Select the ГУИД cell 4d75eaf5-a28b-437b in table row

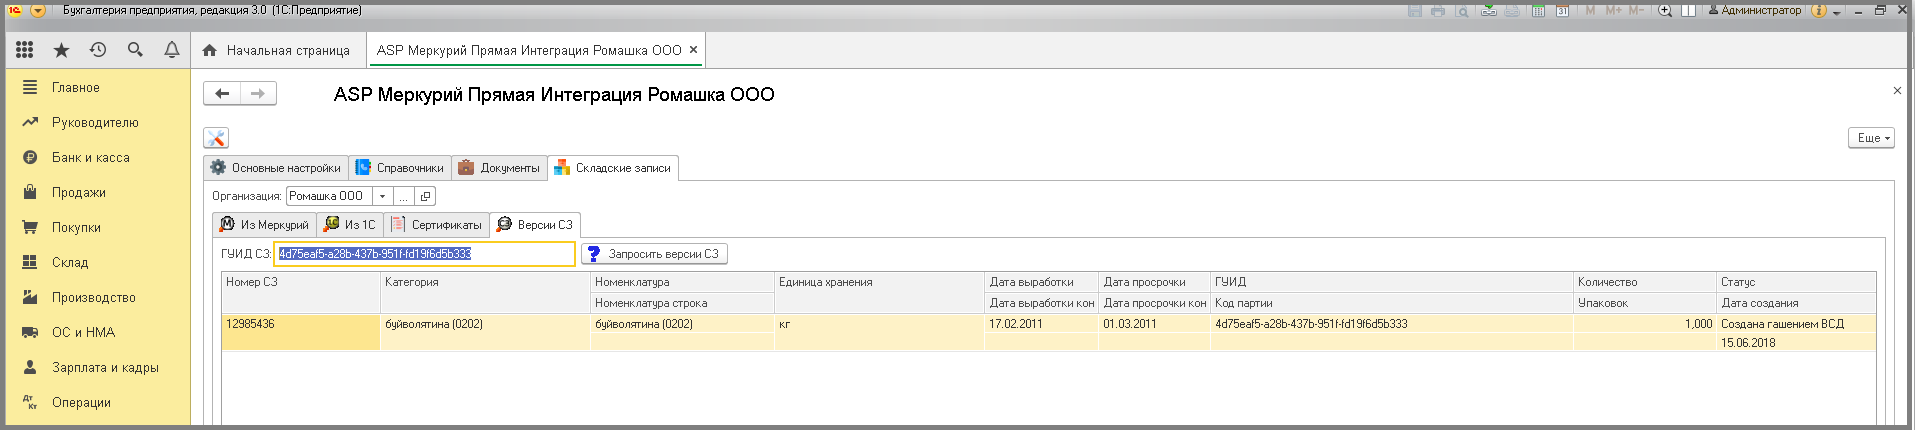(1391, 324)
